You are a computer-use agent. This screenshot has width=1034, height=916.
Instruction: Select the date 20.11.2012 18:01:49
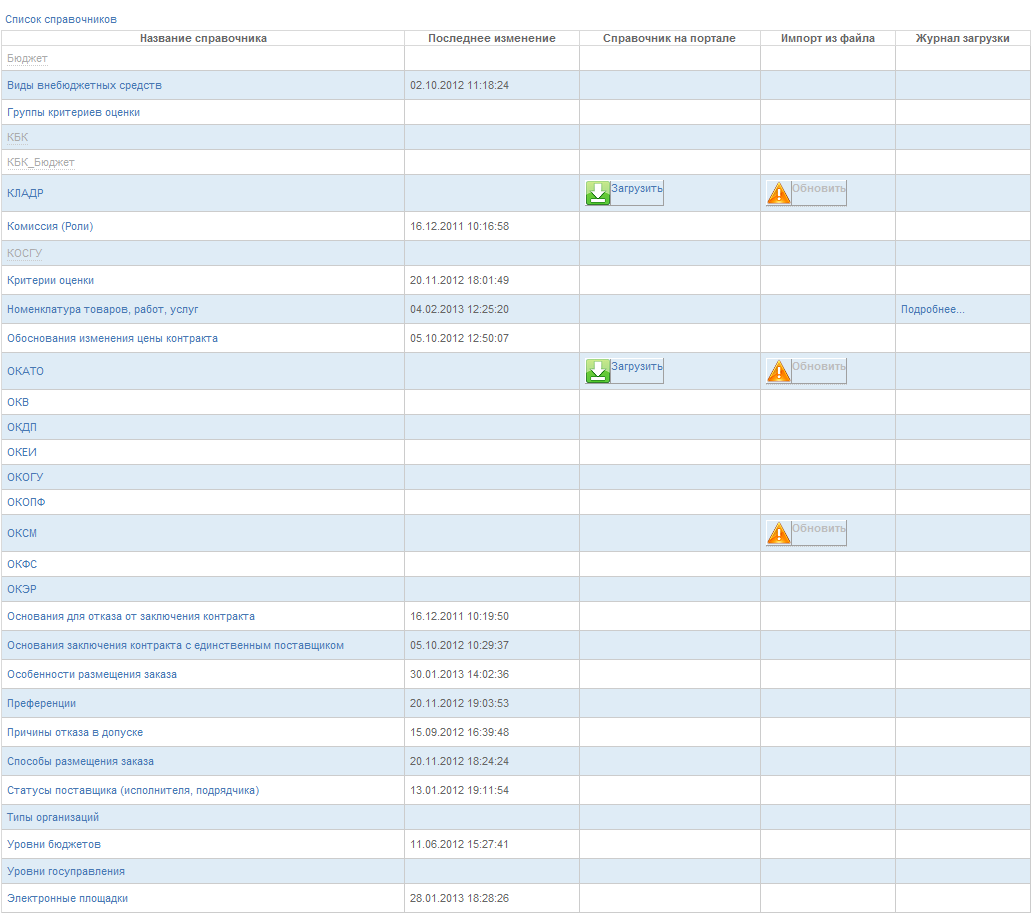point(460,280)
